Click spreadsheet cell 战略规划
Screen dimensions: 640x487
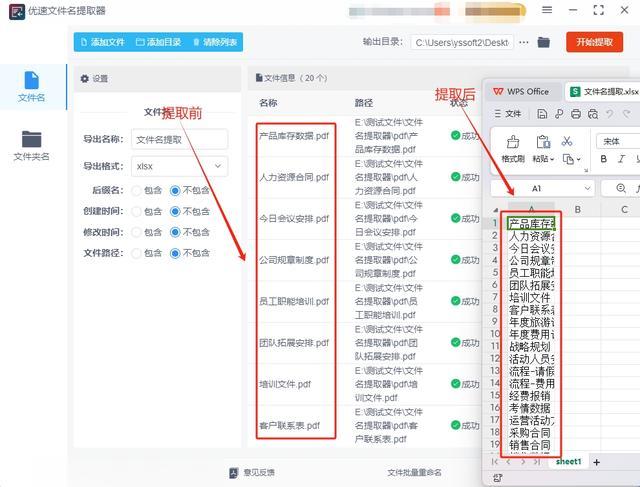[531, 347]
